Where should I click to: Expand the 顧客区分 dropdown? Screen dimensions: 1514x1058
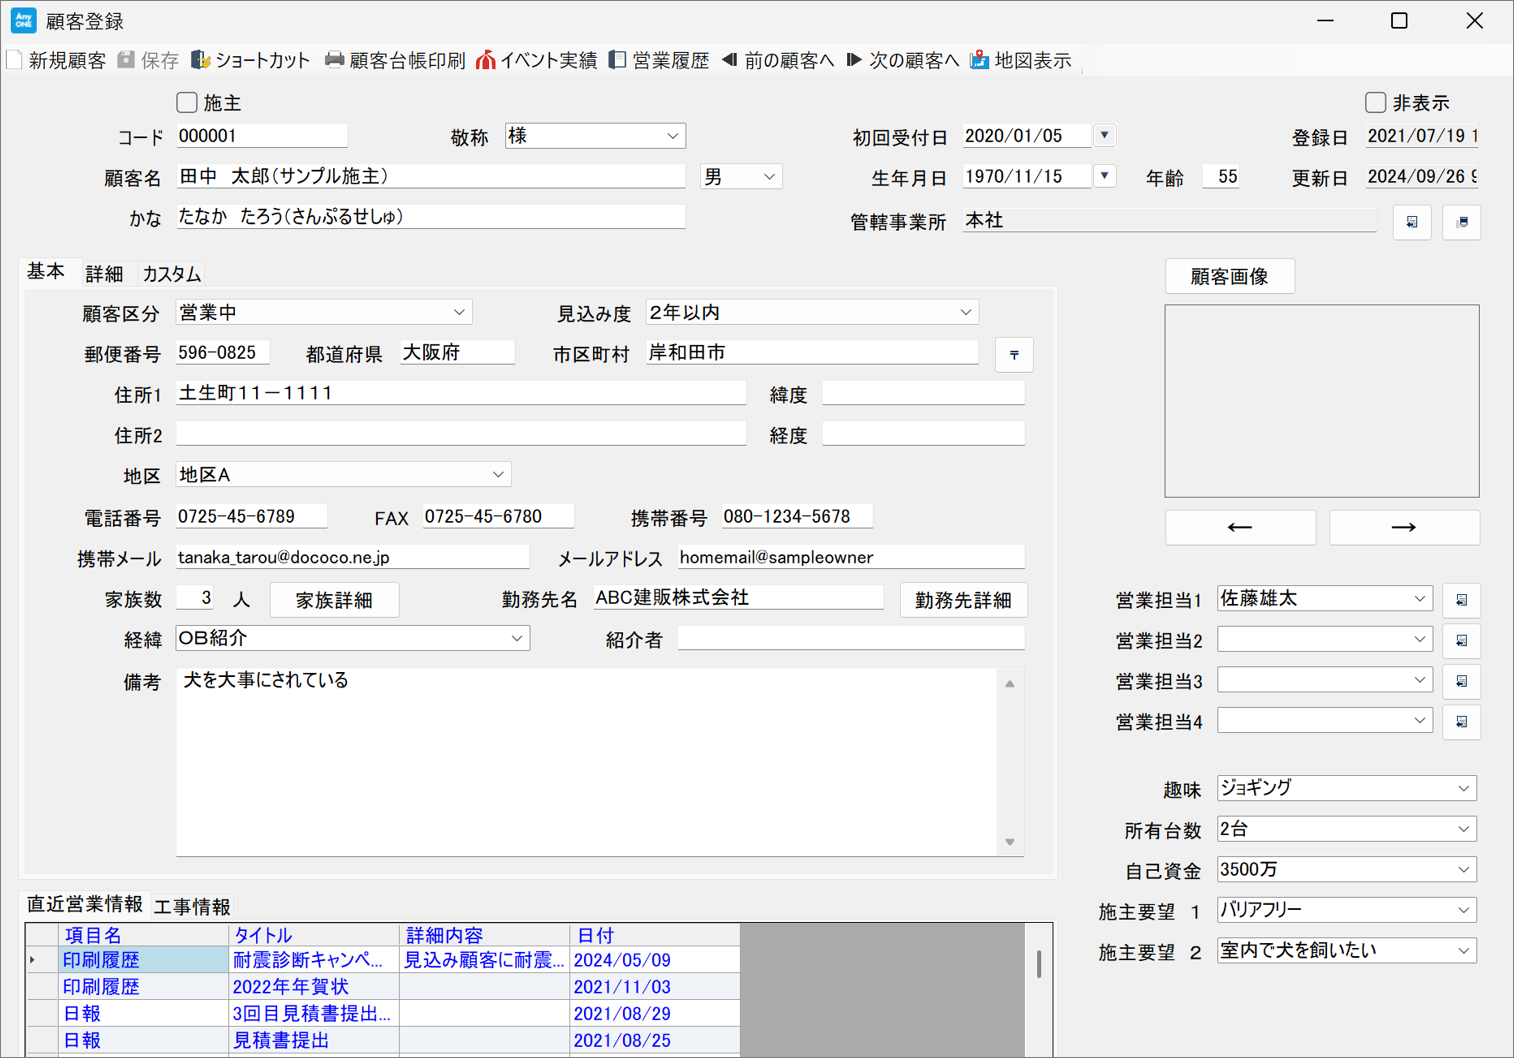click(x=459, y=313)
